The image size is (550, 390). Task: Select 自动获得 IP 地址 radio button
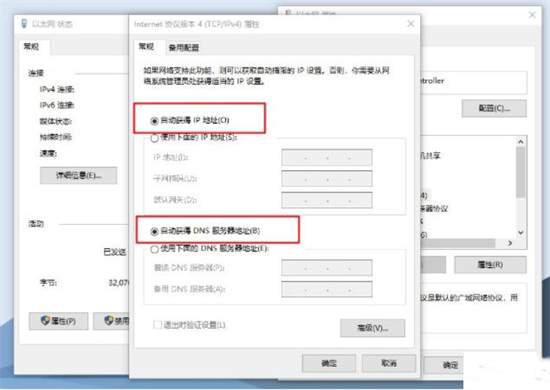154,121
